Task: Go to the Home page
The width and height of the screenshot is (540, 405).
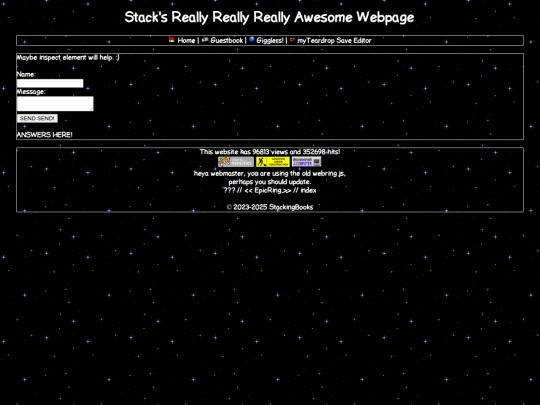Action: [186, 40]
